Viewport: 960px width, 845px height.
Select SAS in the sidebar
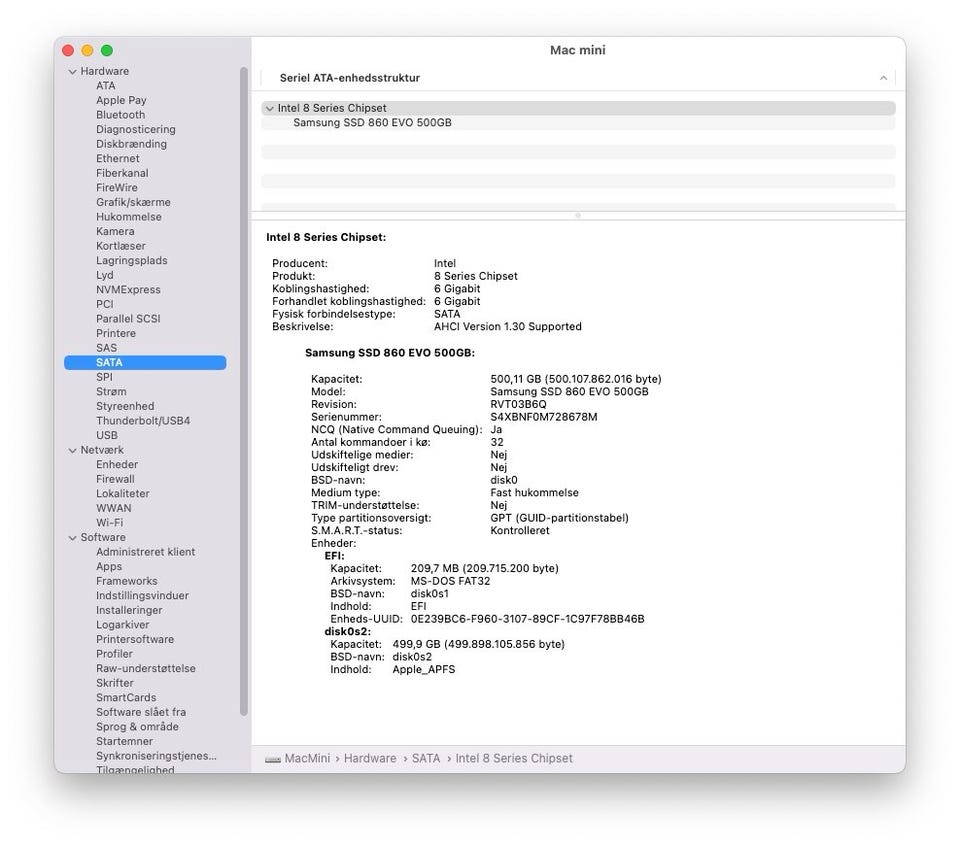click(106, 348)
